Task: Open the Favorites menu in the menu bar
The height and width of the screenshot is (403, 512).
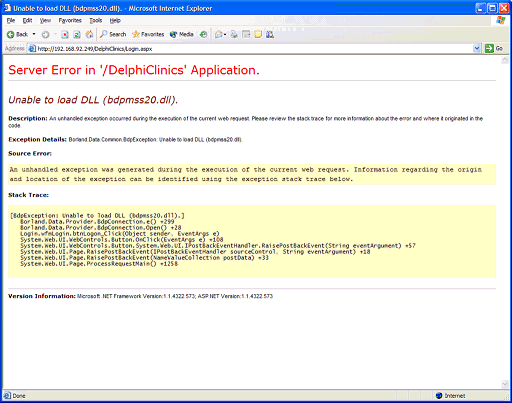Action: (70, 20)
